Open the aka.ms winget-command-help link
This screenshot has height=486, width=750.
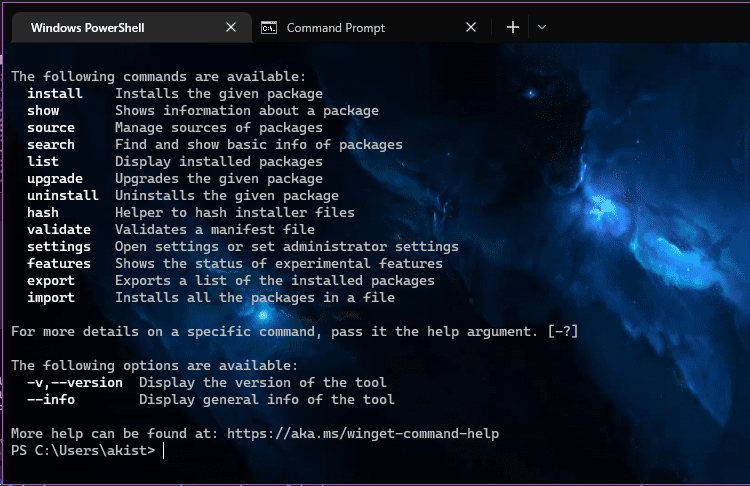pyautogui.click(x=363, y=434)
